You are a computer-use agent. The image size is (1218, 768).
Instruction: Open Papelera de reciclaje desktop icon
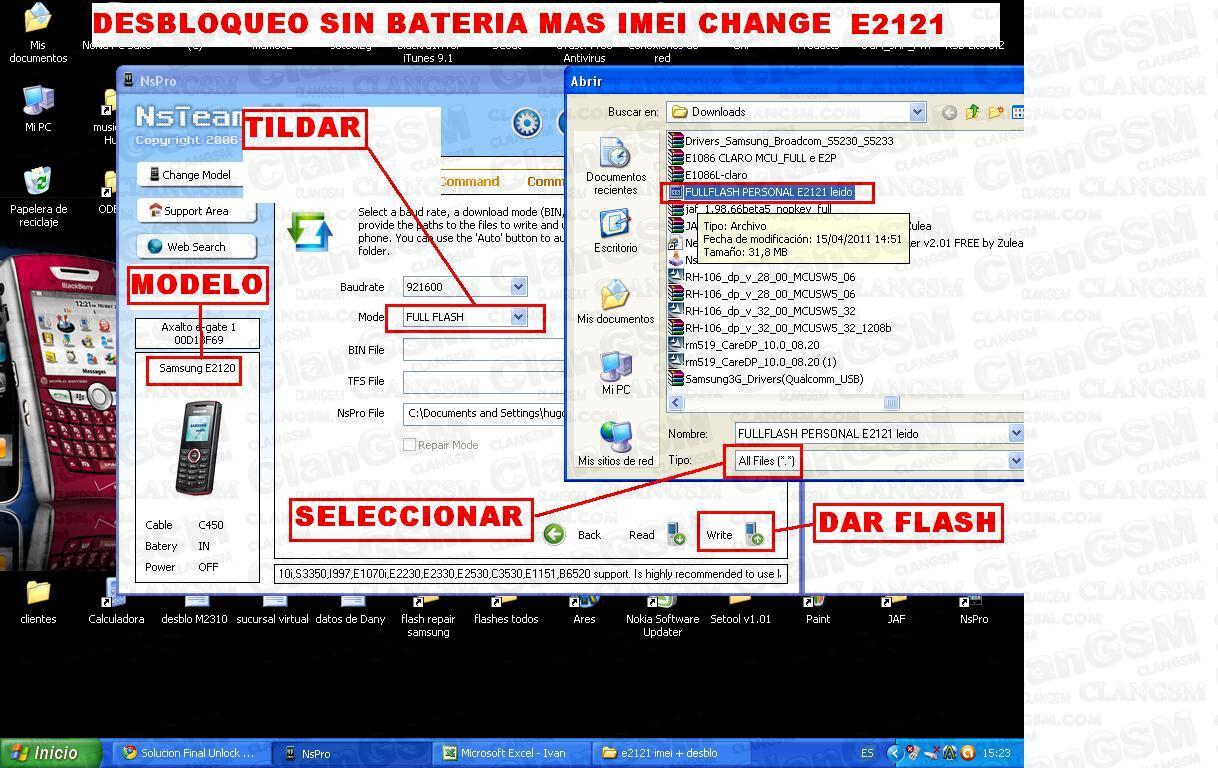coord(38,197)
